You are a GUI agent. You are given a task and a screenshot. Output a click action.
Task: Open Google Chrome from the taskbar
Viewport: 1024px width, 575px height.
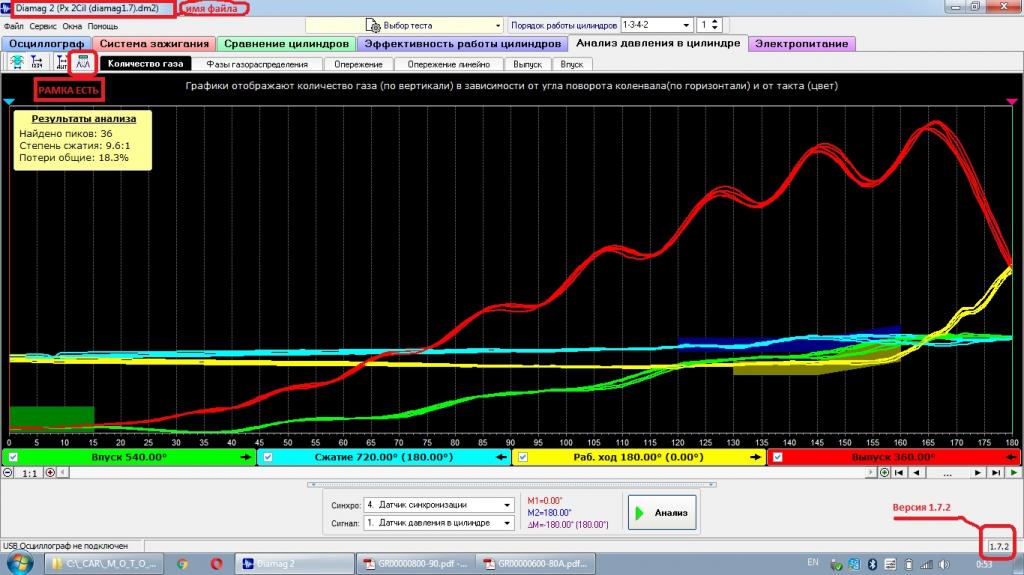coord(182,563)
